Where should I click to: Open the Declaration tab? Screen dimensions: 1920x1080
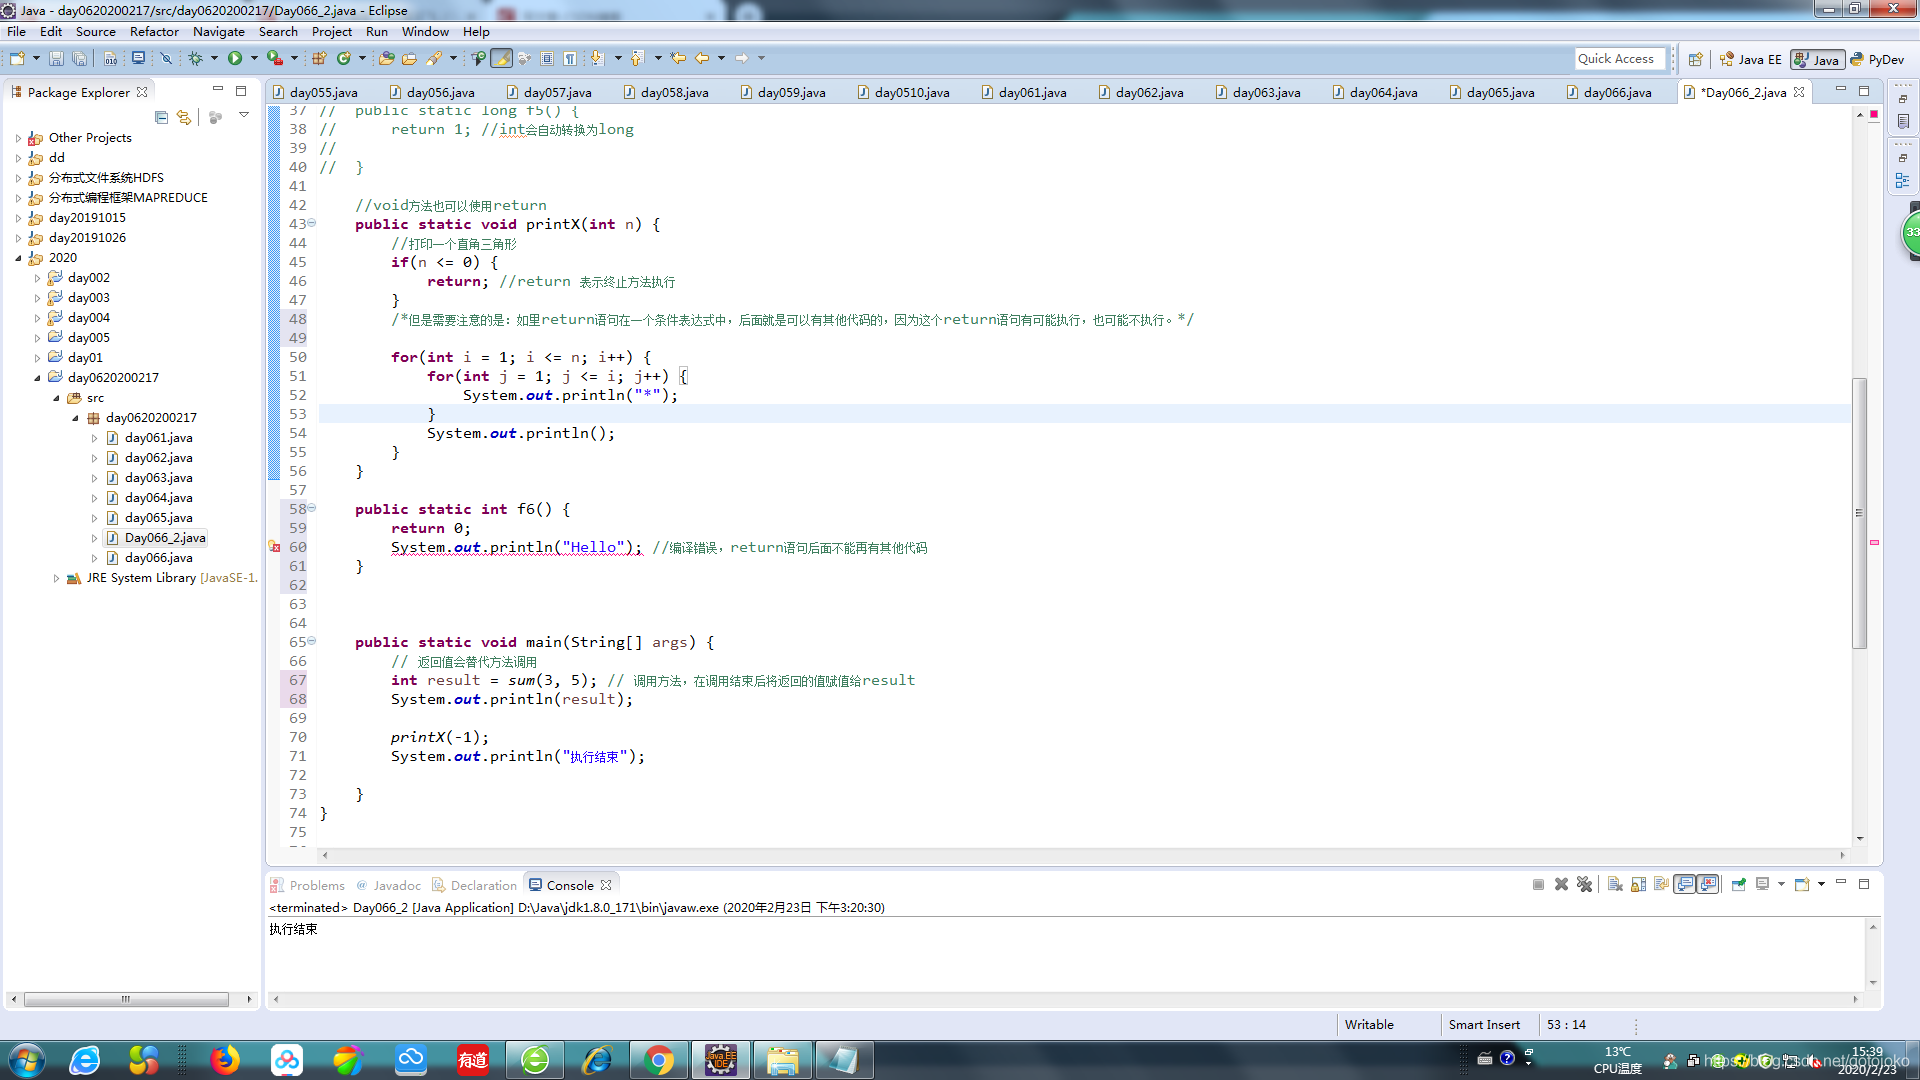475,885
